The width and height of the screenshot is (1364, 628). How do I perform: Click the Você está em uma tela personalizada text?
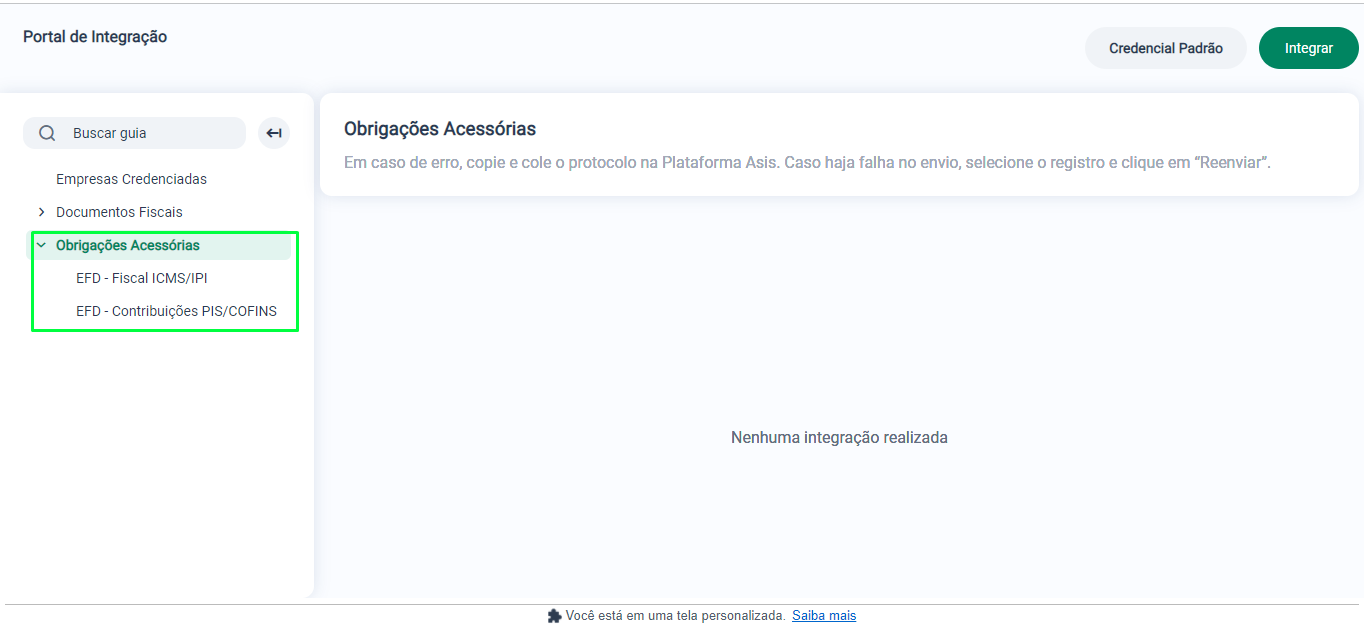[x=675, y=616]
